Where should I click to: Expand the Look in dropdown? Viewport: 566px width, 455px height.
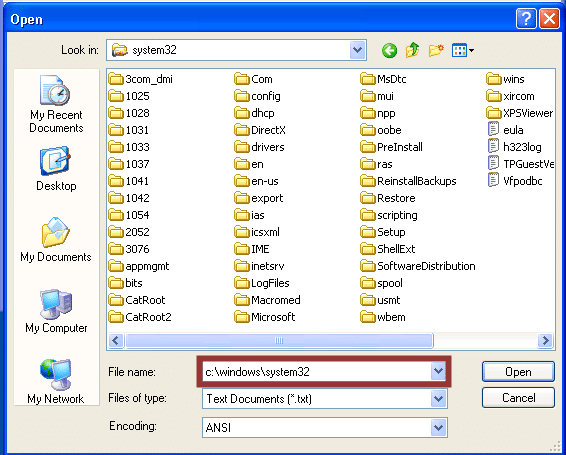point(357,50)
